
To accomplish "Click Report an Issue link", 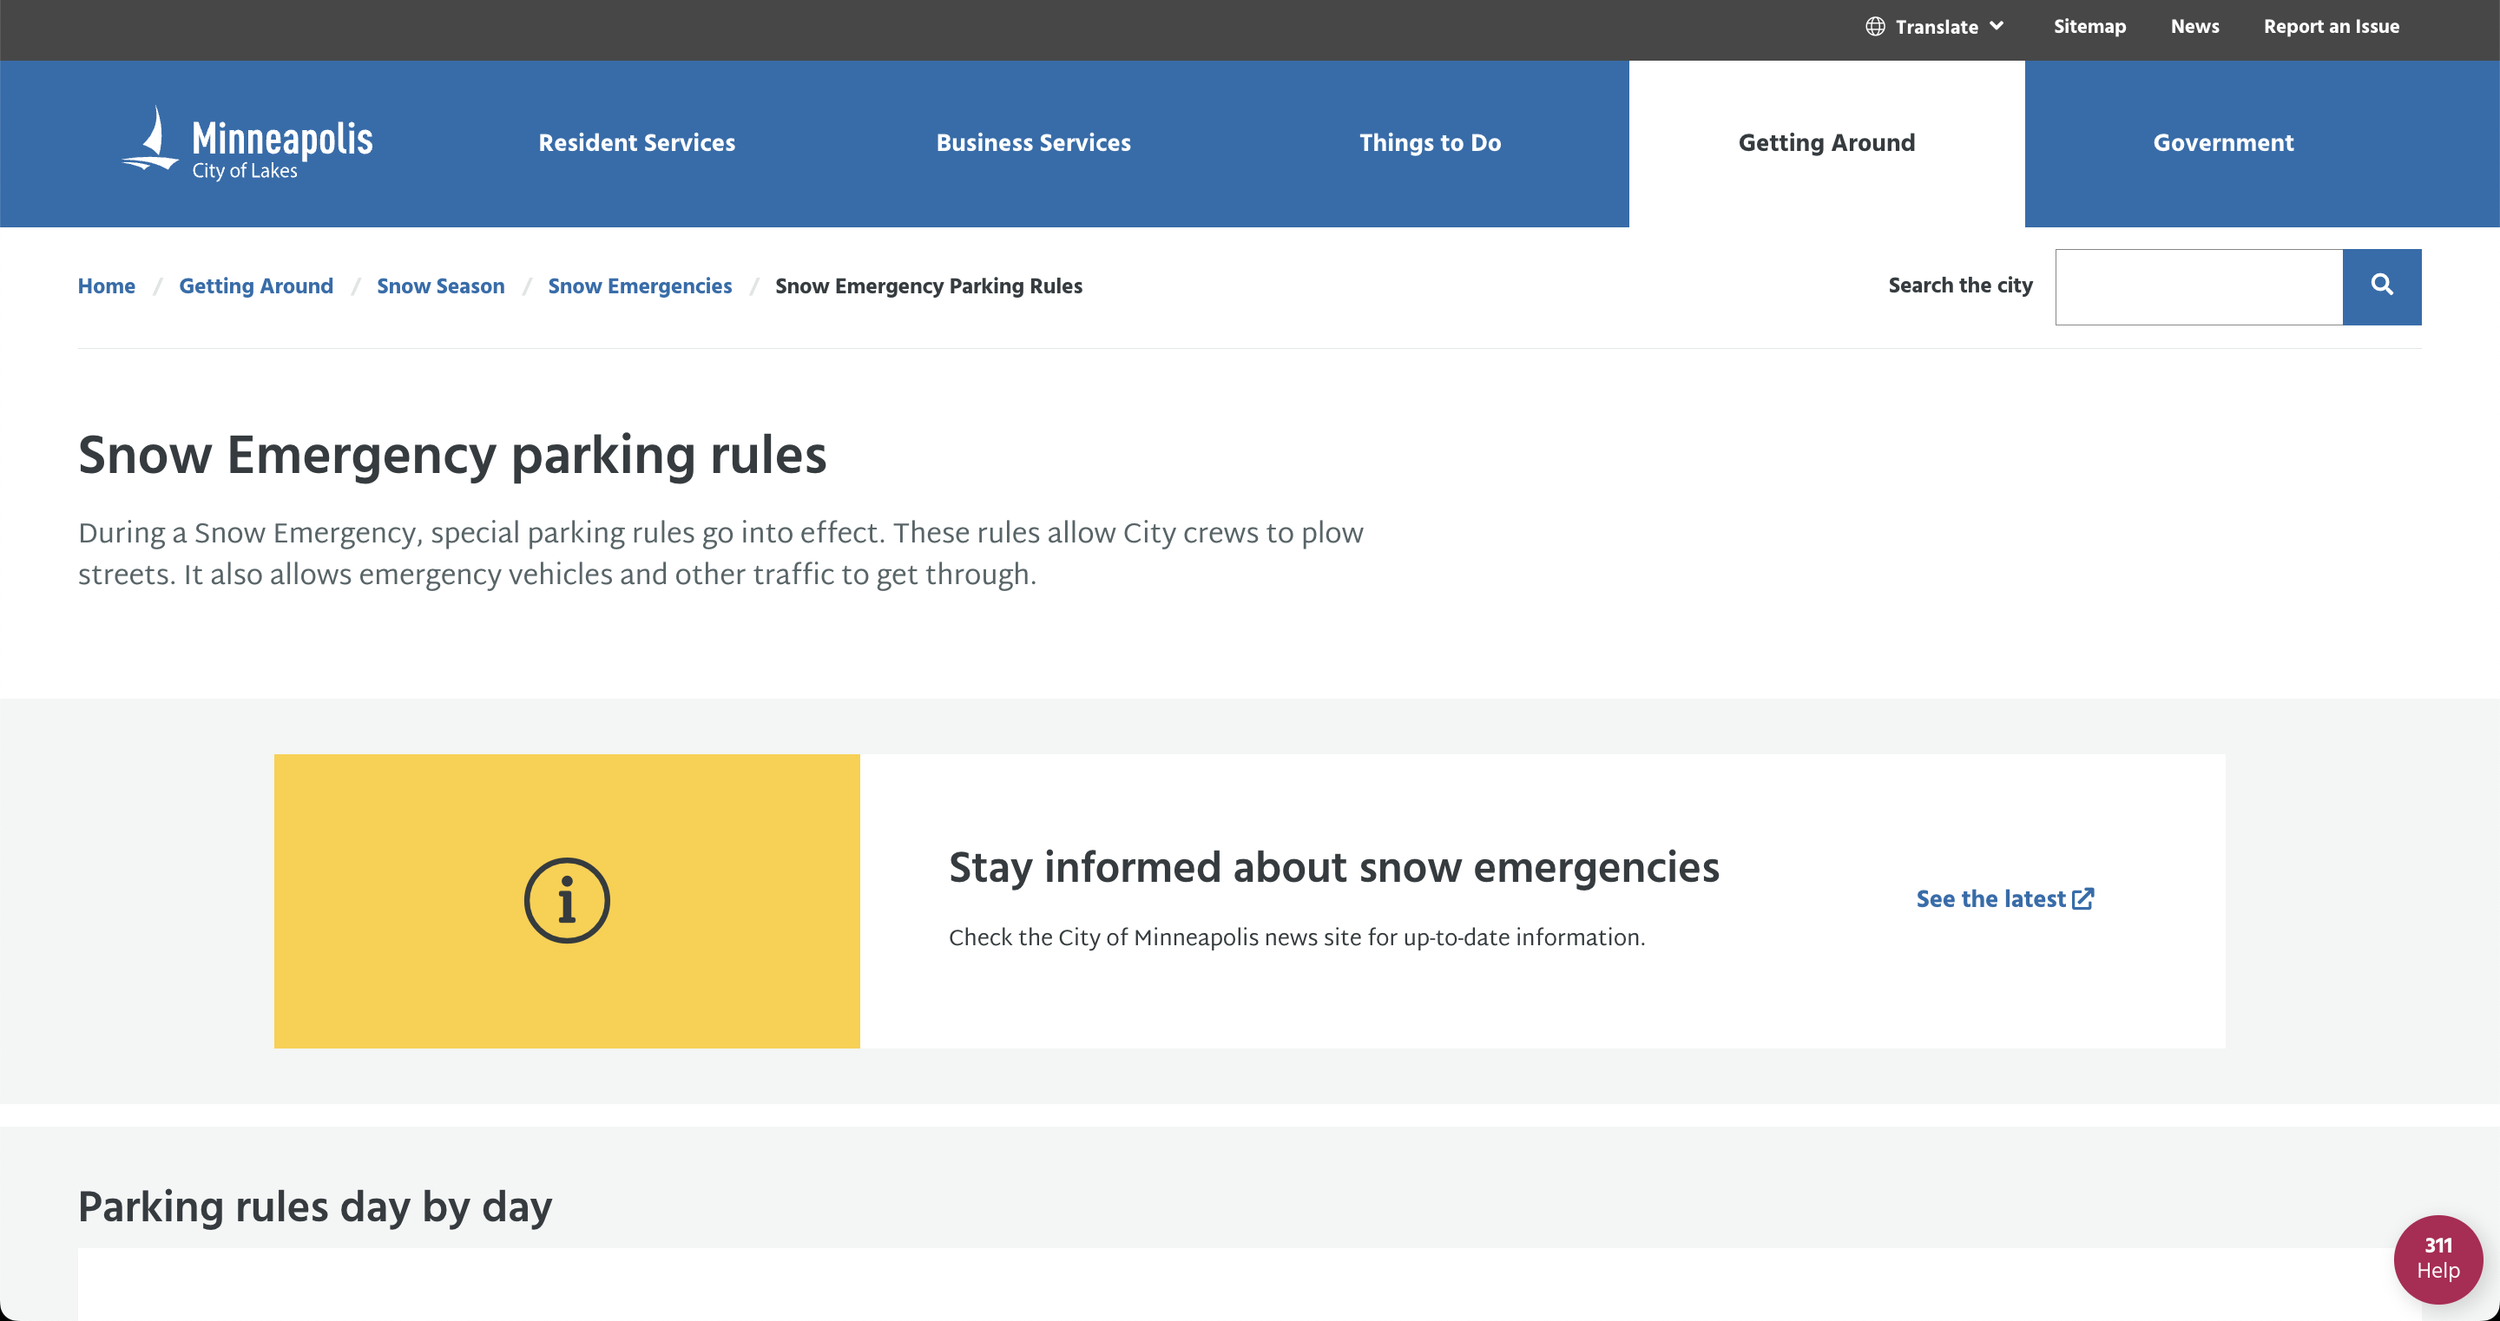I will (x=2331, y=27).
